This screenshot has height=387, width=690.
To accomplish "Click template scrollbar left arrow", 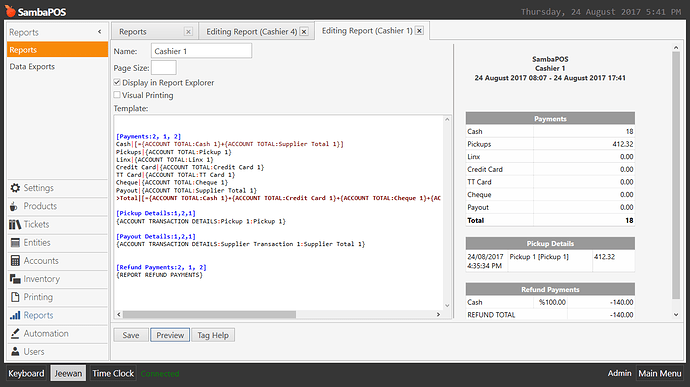I will (119, 314).
